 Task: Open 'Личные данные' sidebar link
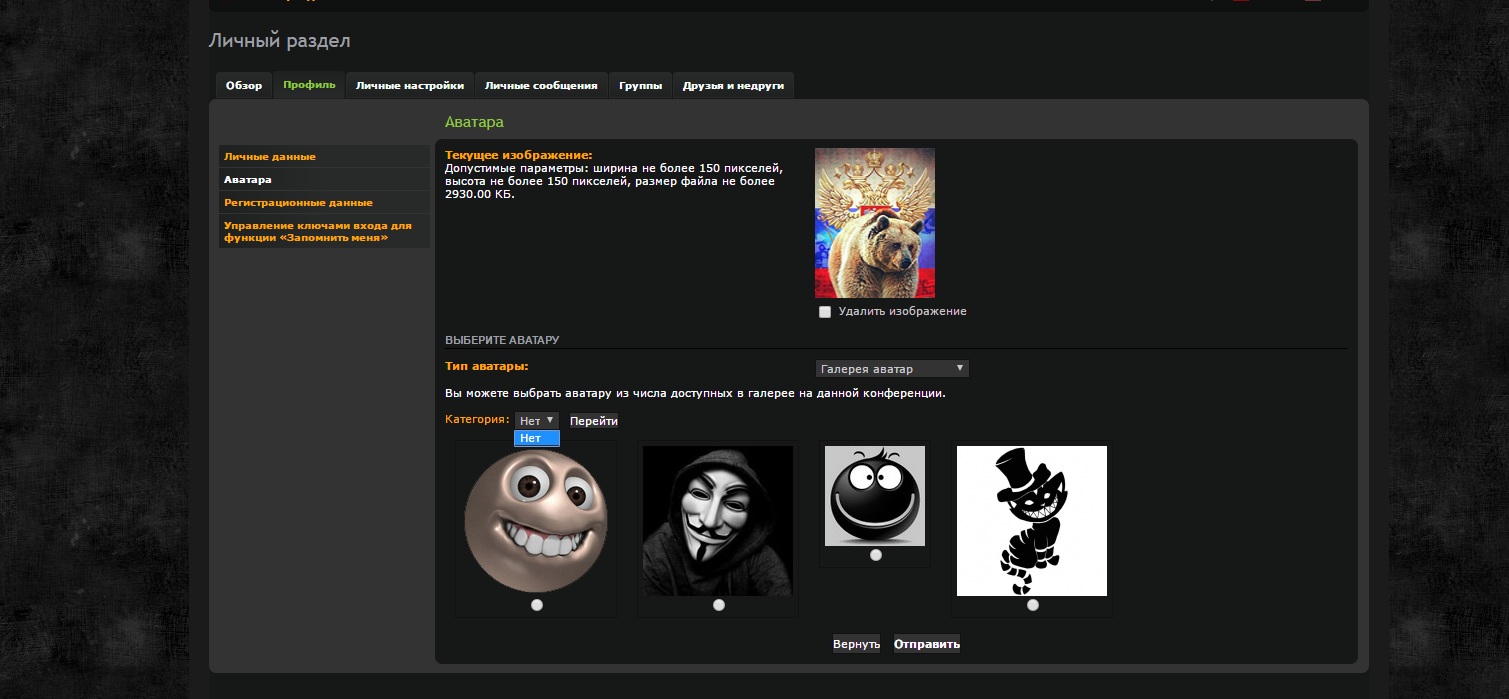point(270,157)
